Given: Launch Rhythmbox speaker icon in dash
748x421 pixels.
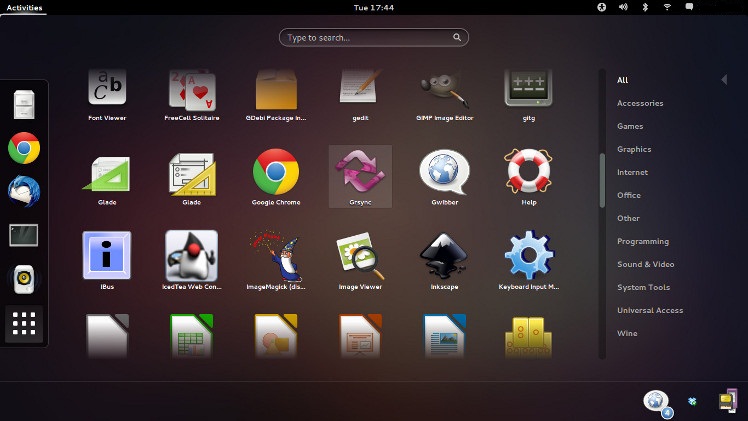Looking at the screenshot, I should pyautogui.click(x=24, y=279).
